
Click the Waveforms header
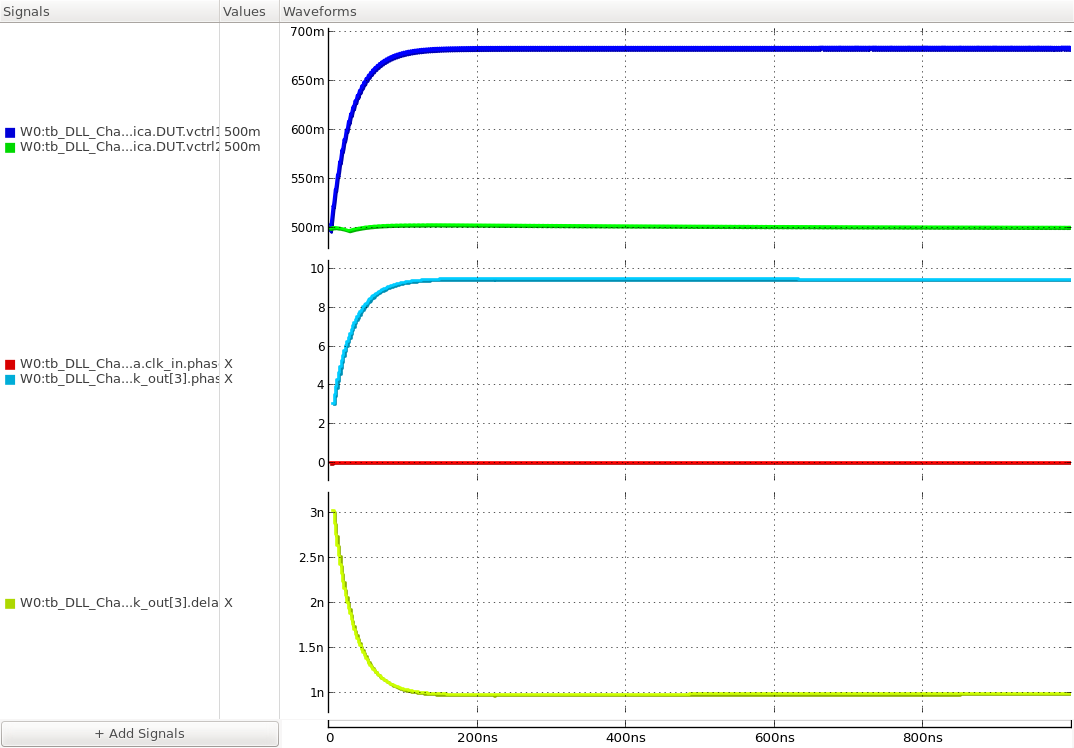(x=320, y=11)
